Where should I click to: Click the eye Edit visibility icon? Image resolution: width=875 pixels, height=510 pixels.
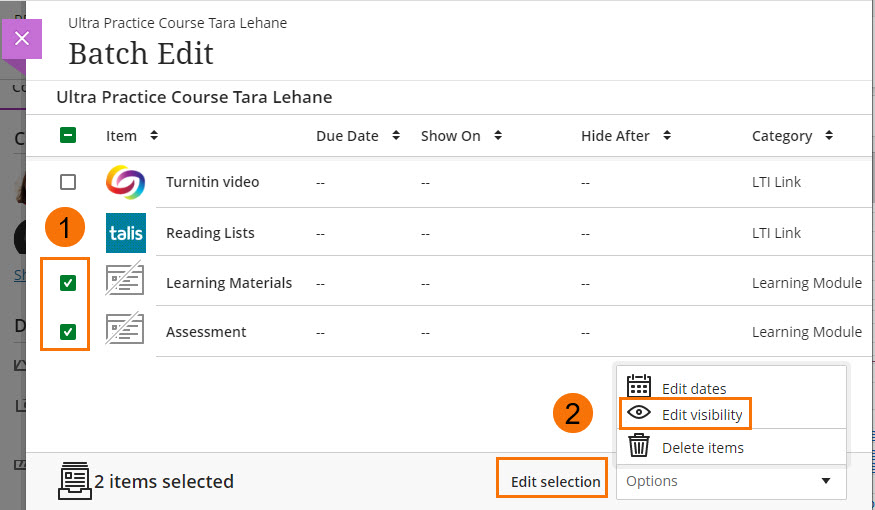pyautogui.click(x=639, y=413)
